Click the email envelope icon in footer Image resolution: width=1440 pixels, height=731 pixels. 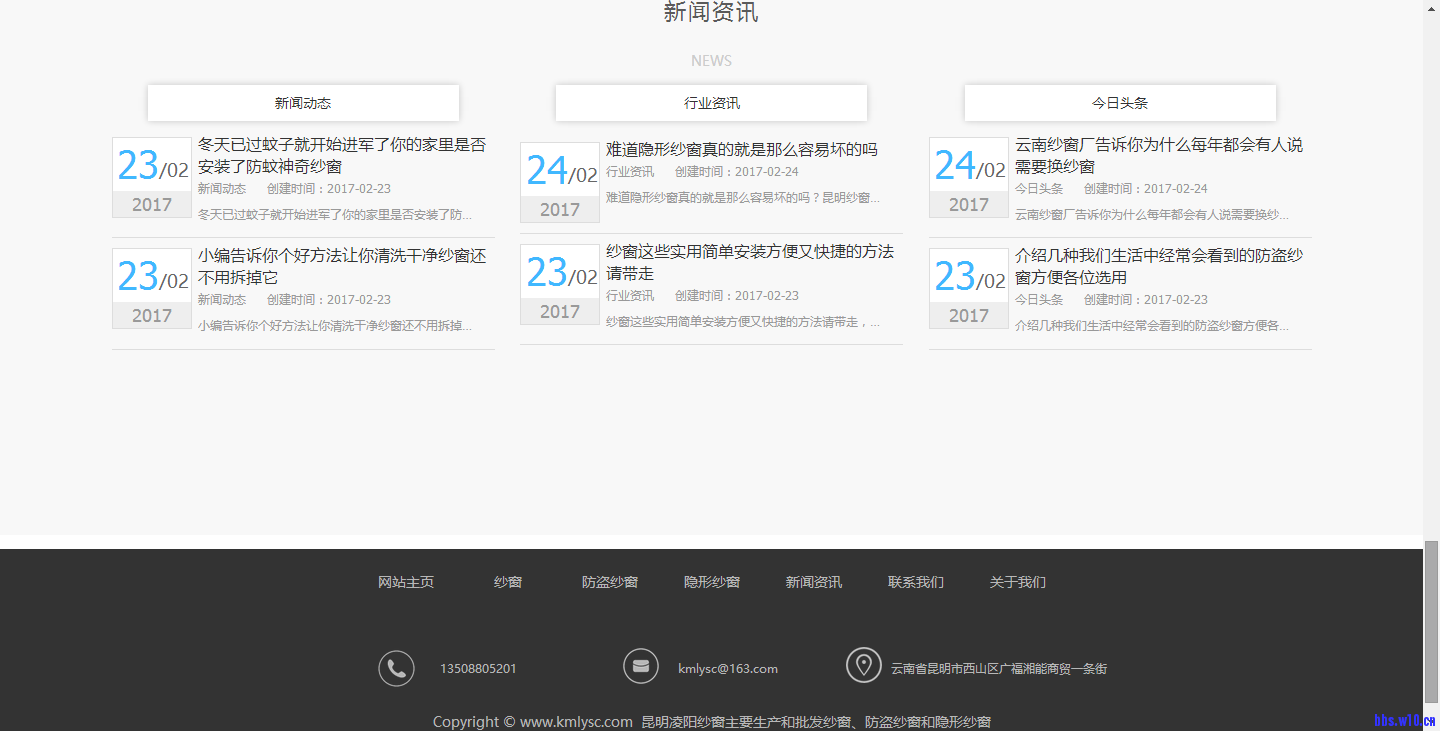(x=641, y=666)
